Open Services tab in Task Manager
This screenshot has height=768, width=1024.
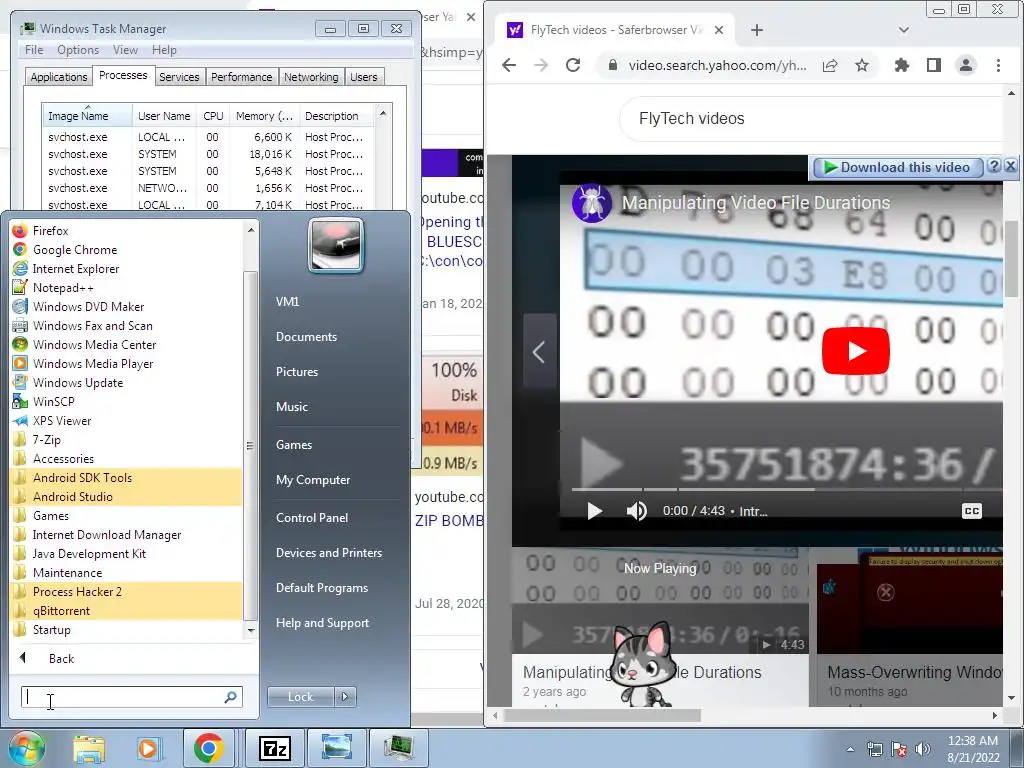(179, 77)
